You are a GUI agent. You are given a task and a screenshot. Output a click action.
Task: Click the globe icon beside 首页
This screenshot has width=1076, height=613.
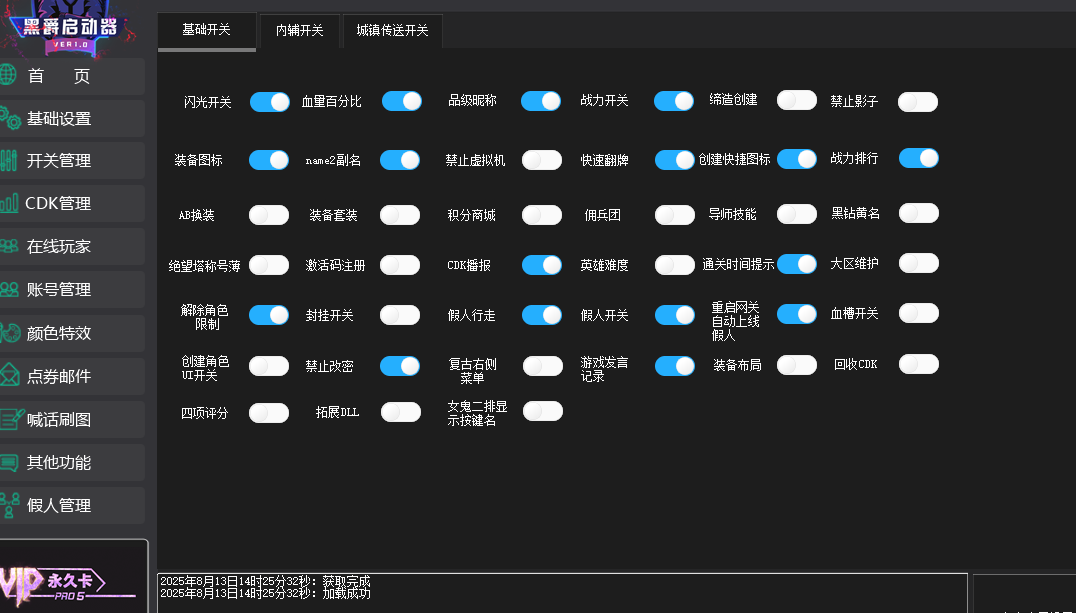pyautogui.click(x=7, y=75)
